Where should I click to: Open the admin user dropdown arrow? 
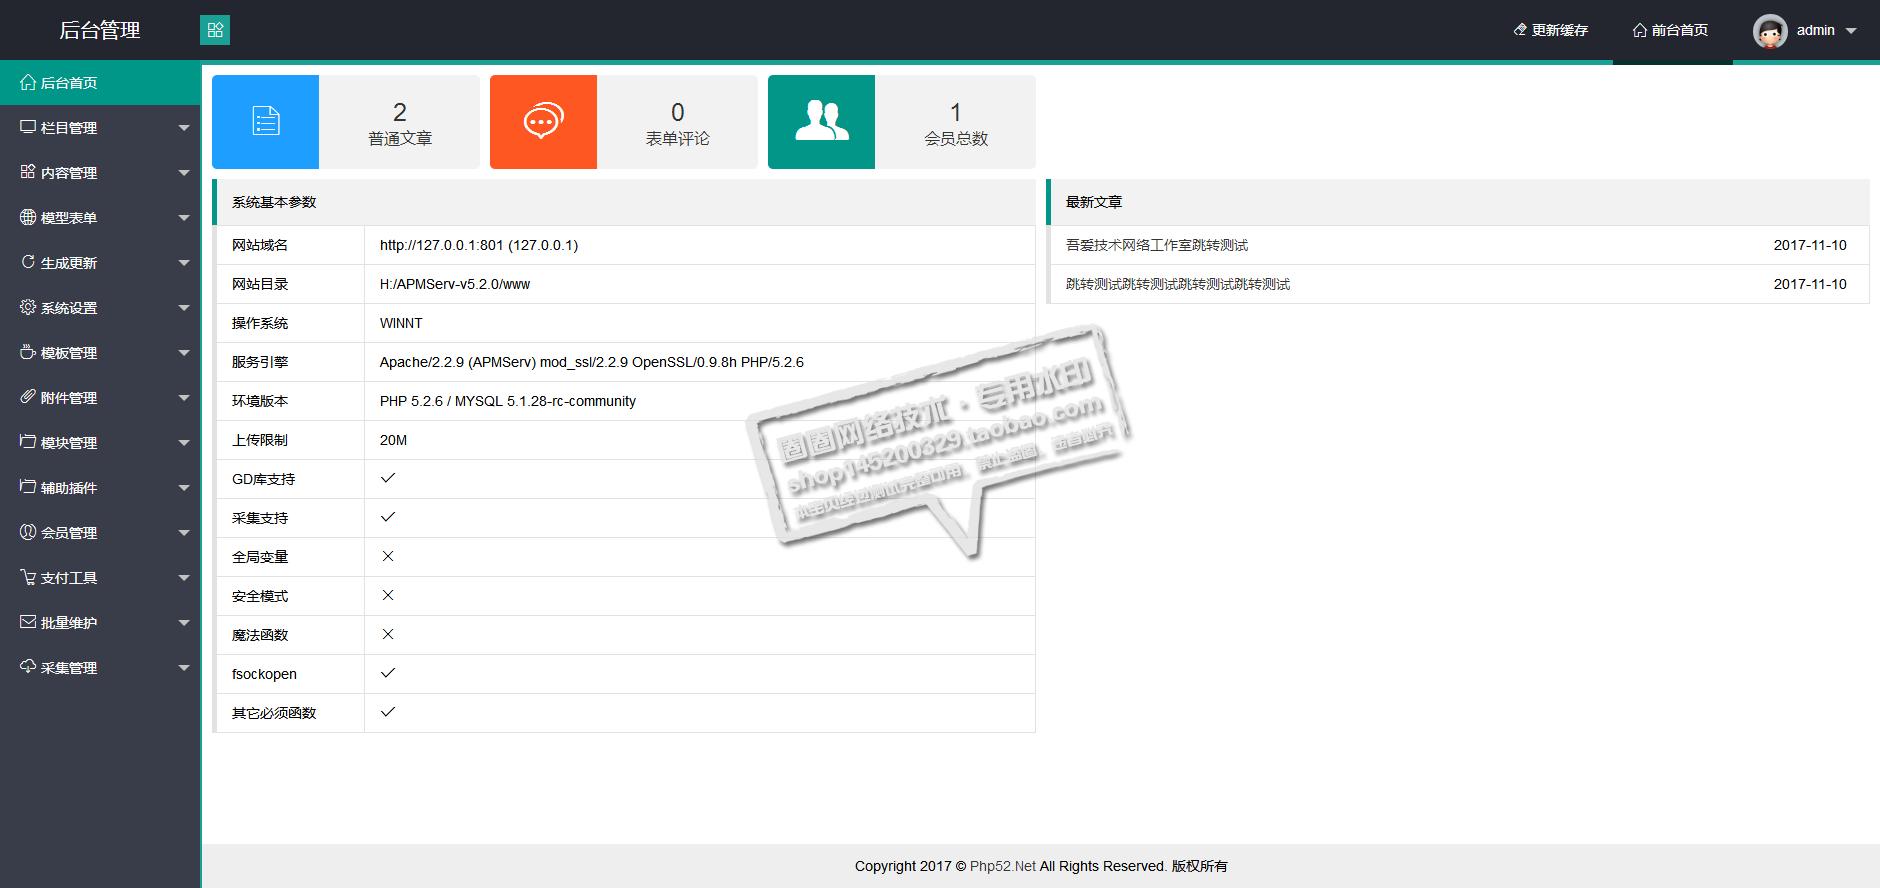pyautogui.click(x=1851, y=31)
